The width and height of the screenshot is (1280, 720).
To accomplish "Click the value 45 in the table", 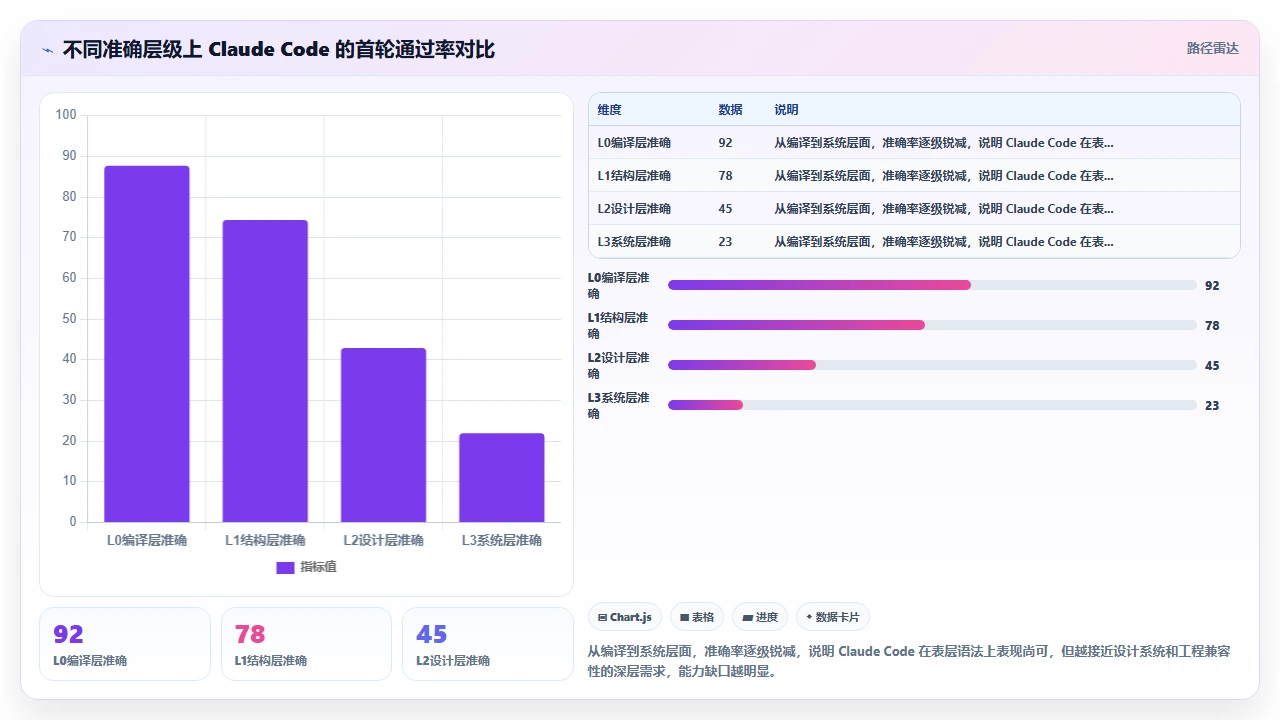I will point(725,209).
